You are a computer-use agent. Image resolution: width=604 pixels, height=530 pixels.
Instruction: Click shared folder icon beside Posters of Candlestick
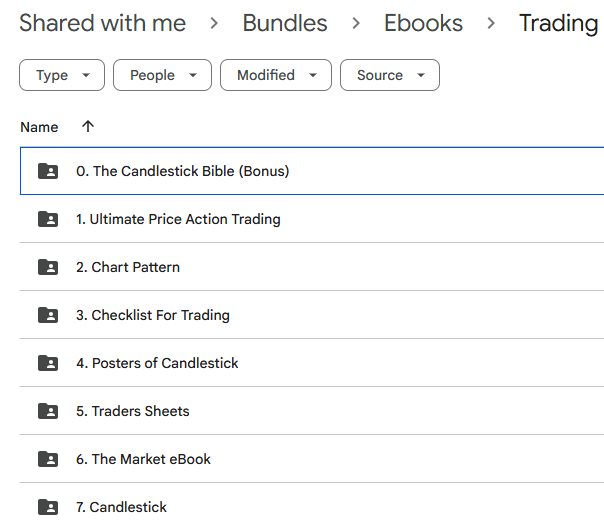click(48, 363)
